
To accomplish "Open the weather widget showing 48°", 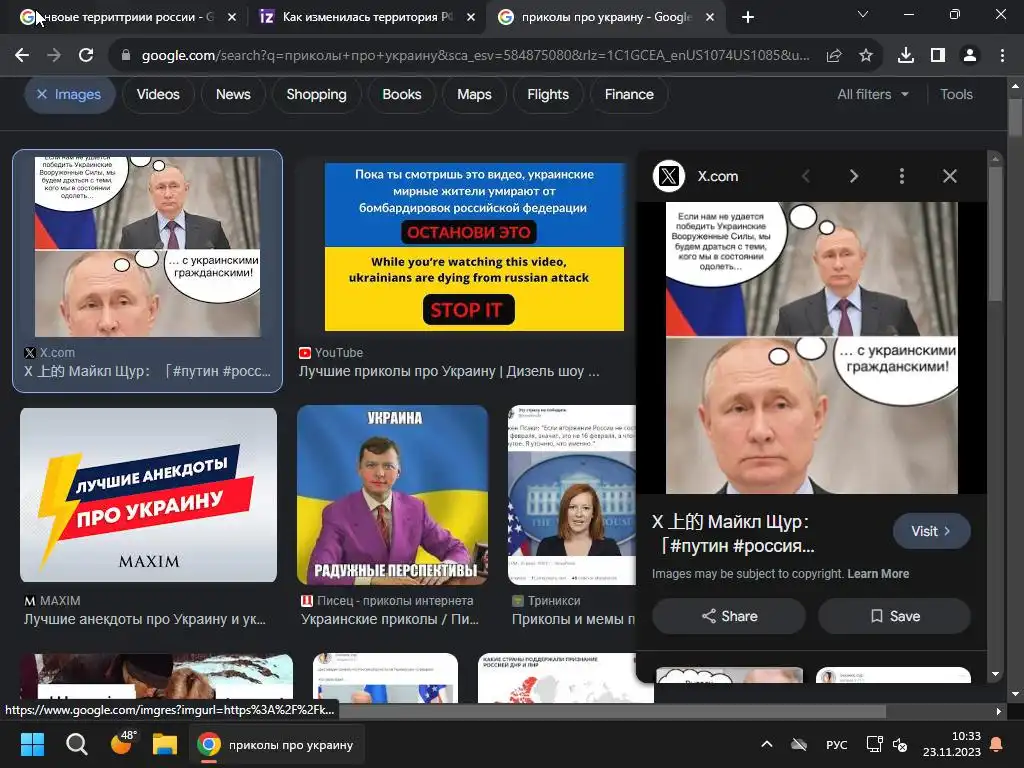I will [122, 743].
